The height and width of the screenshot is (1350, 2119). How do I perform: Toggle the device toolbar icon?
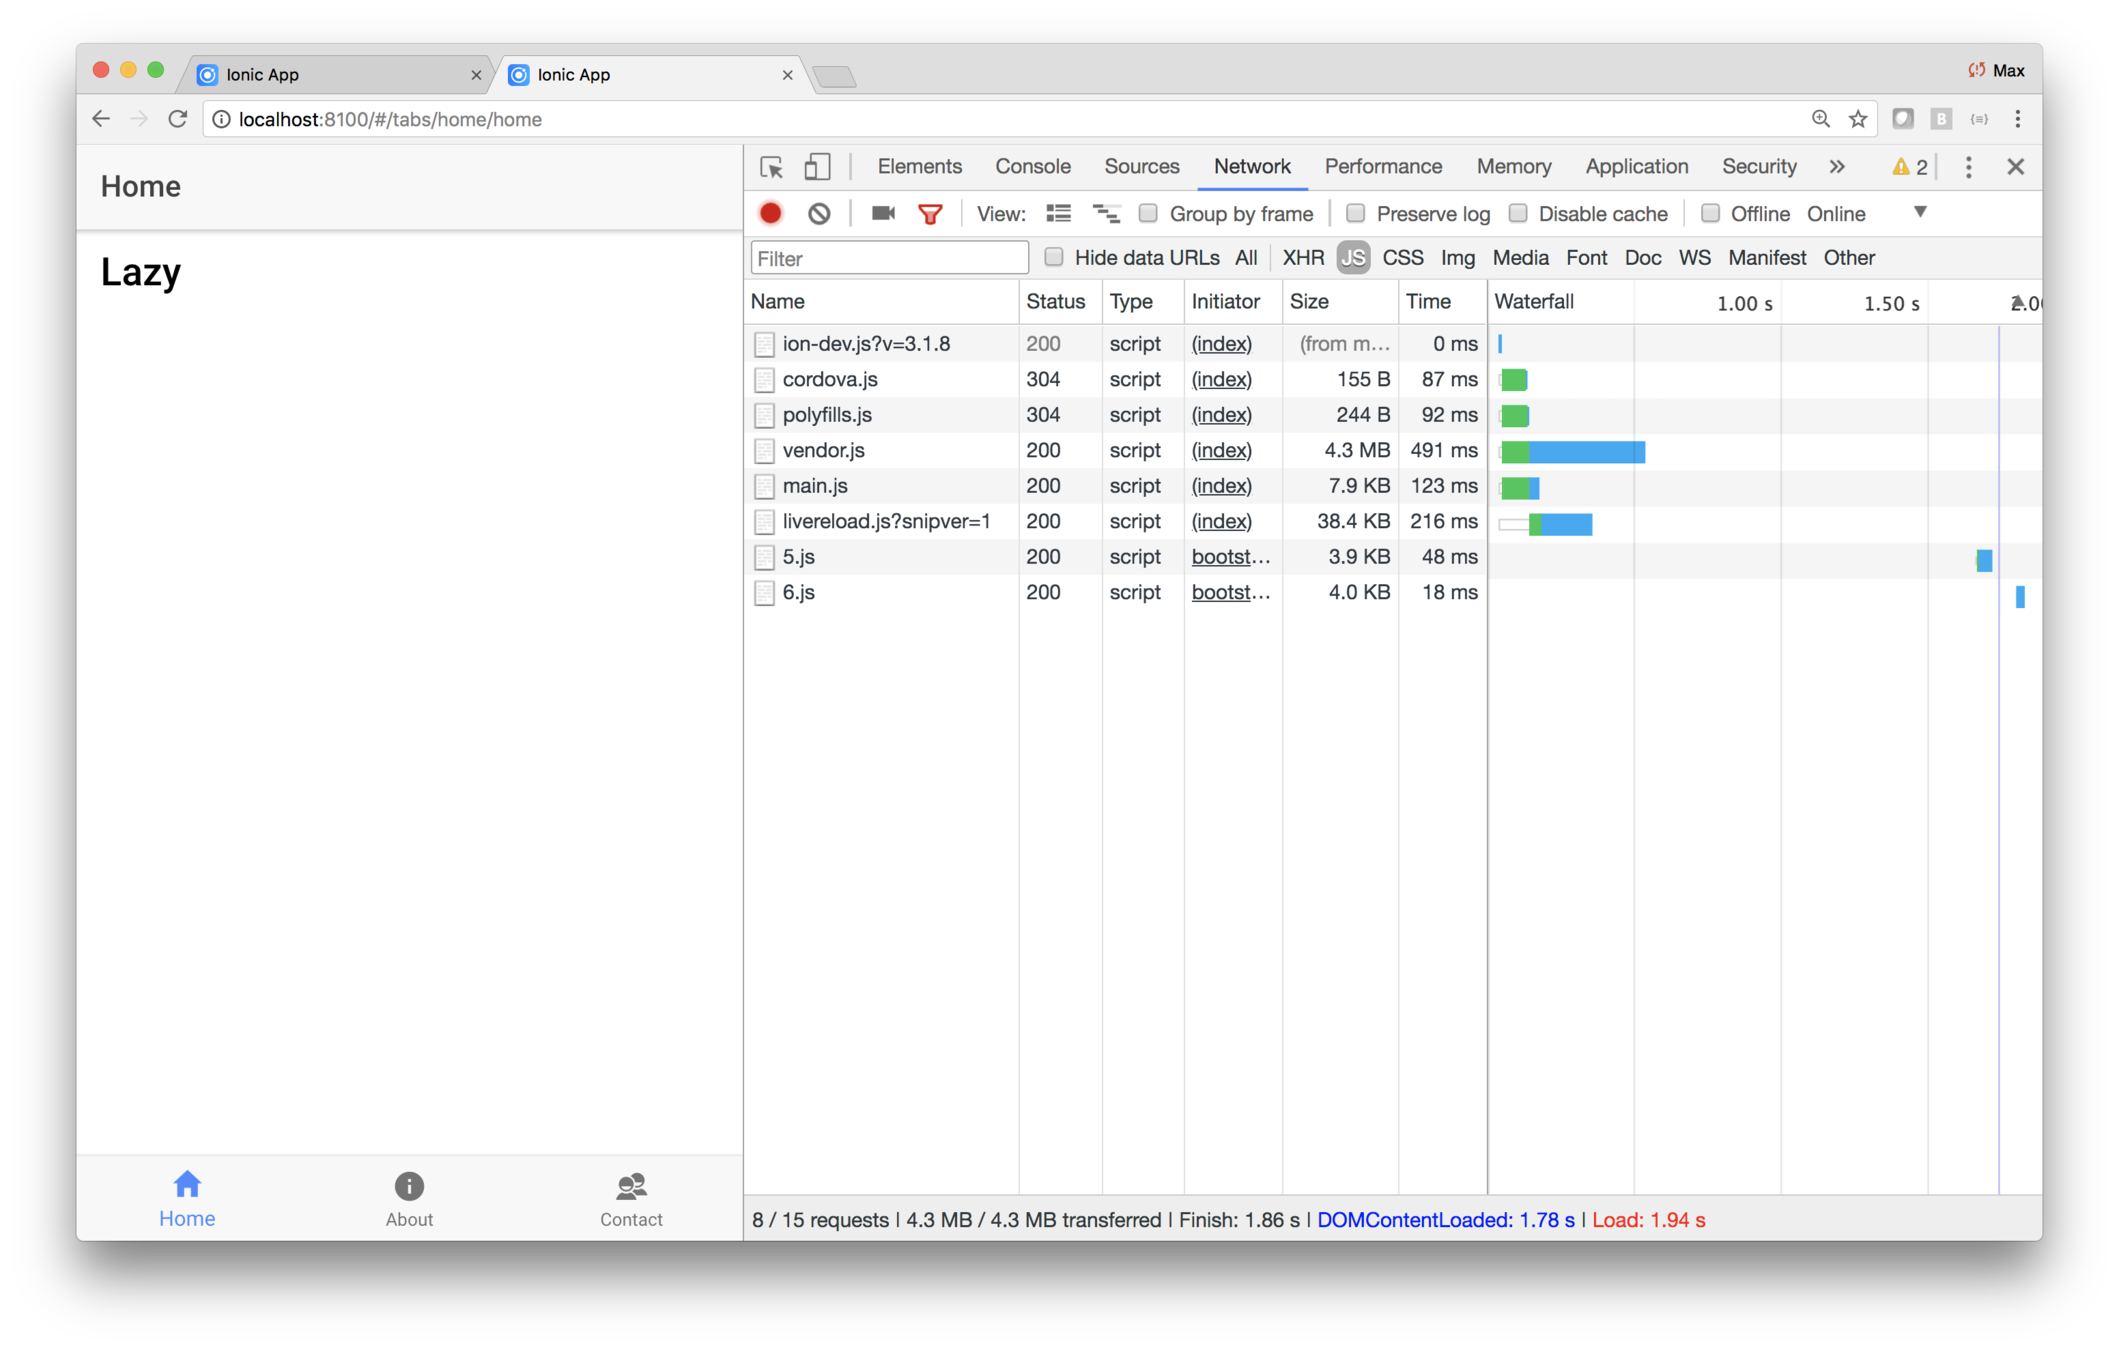coord(817,167)
